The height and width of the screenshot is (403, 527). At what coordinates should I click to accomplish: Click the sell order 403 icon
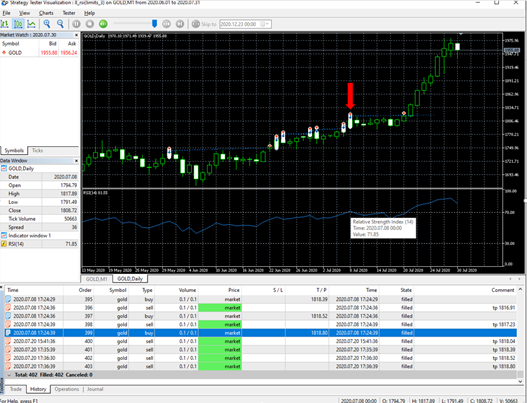8,366
